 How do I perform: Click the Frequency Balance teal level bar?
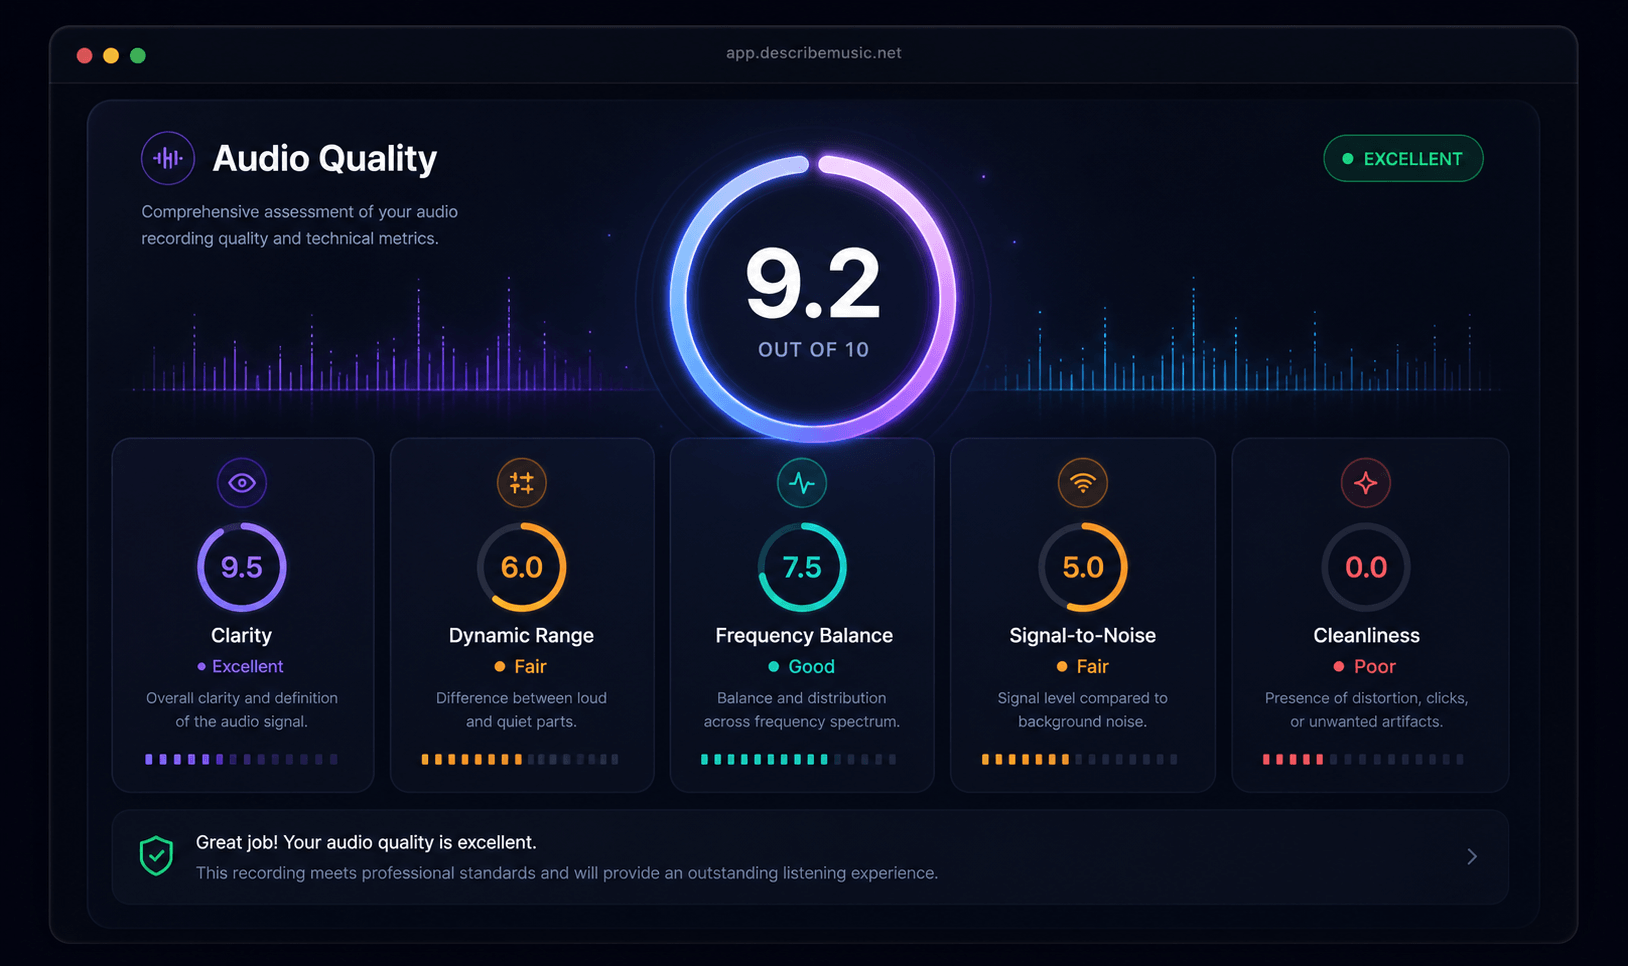tap(799, 760)
